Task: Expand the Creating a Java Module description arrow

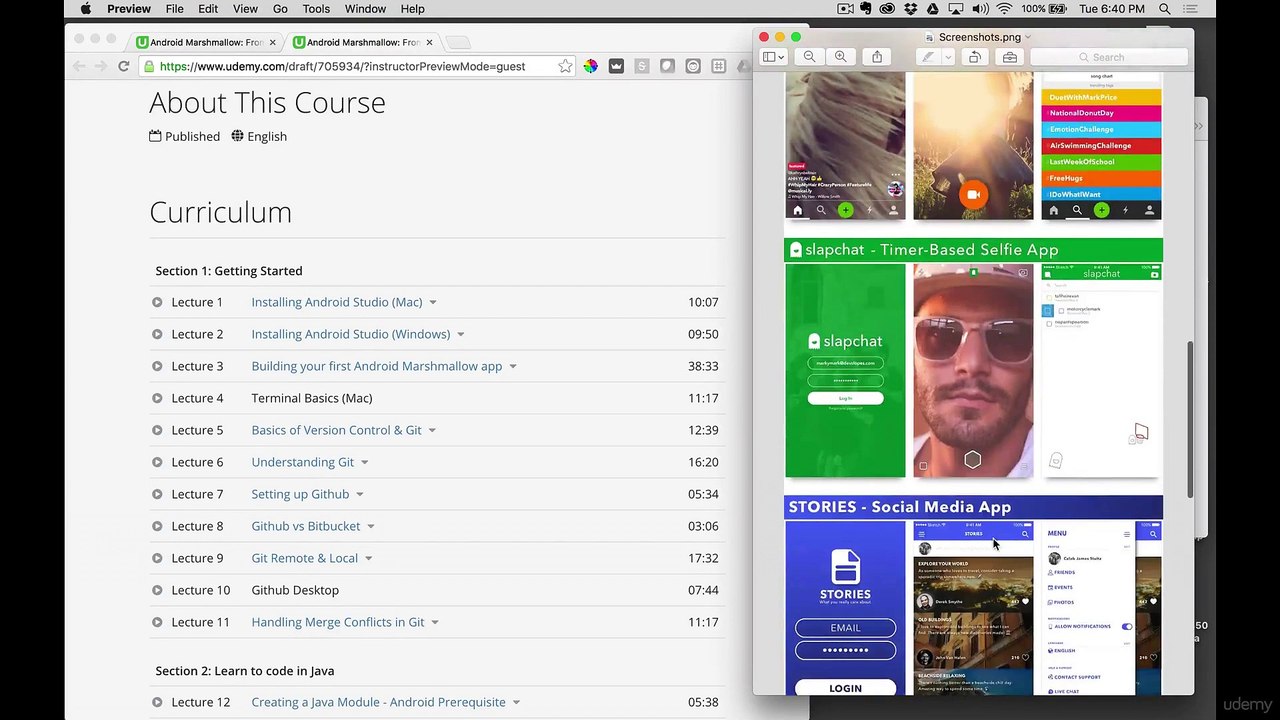Action: [516, 702]
